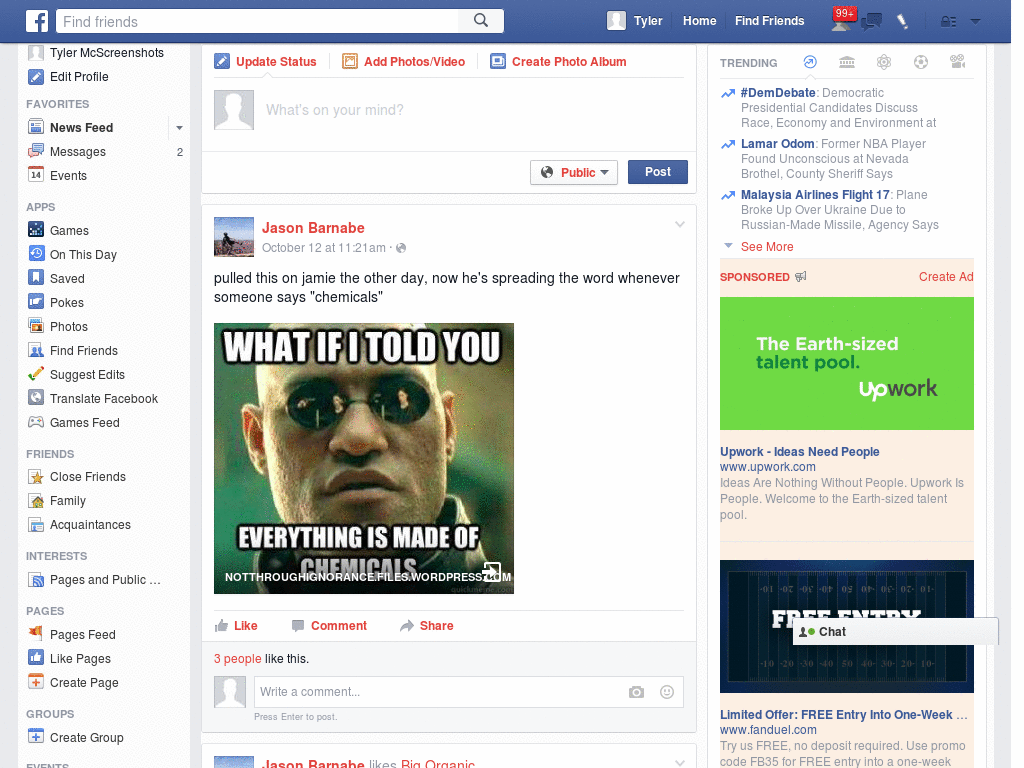
Task: Open the messages icon in top bar
Action: 871,22
